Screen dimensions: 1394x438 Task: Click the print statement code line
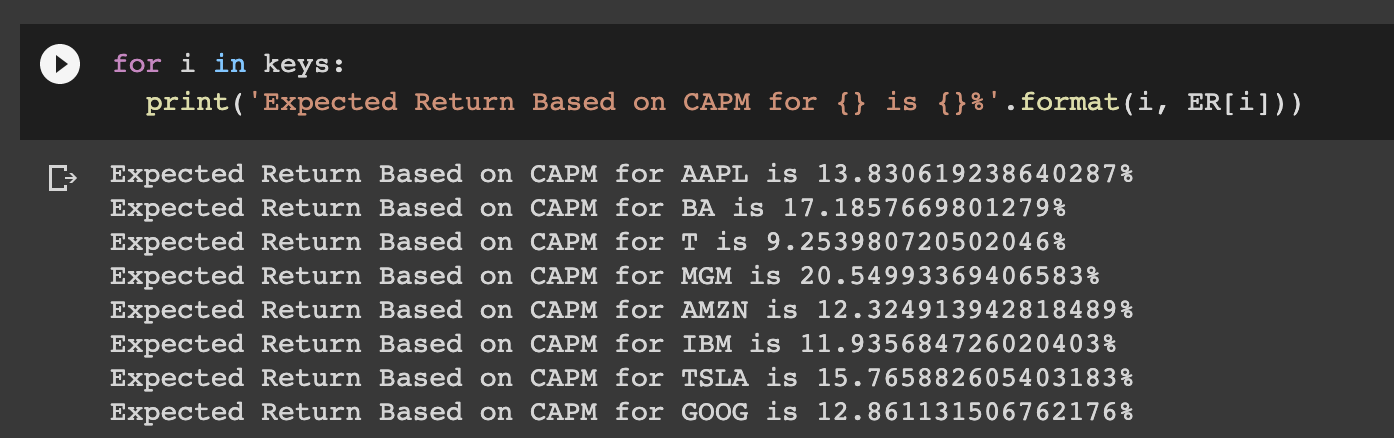[x=725, y=102]
